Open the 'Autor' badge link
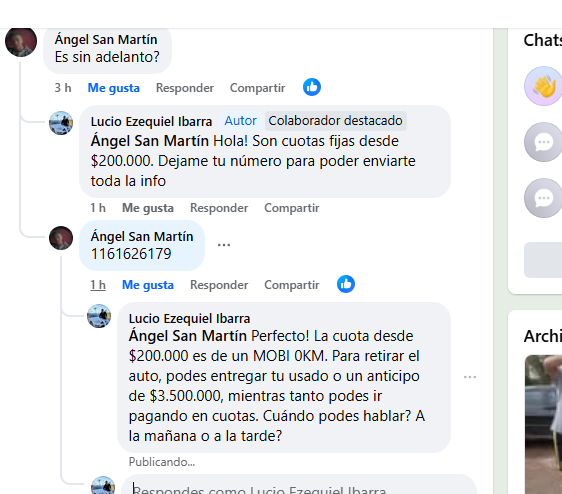Screen dimensions: 562x494 point(240,121)
